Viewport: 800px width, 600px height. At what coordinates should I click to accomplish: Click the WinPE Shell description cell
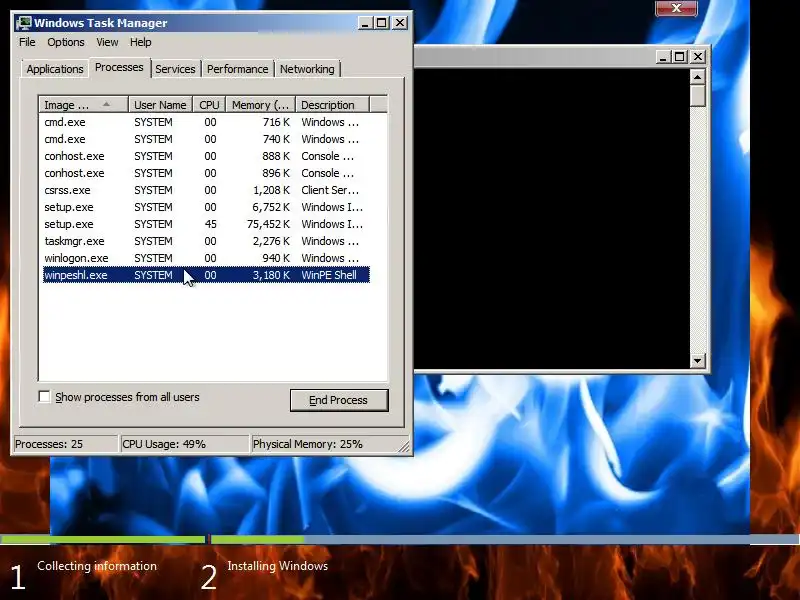329,275
